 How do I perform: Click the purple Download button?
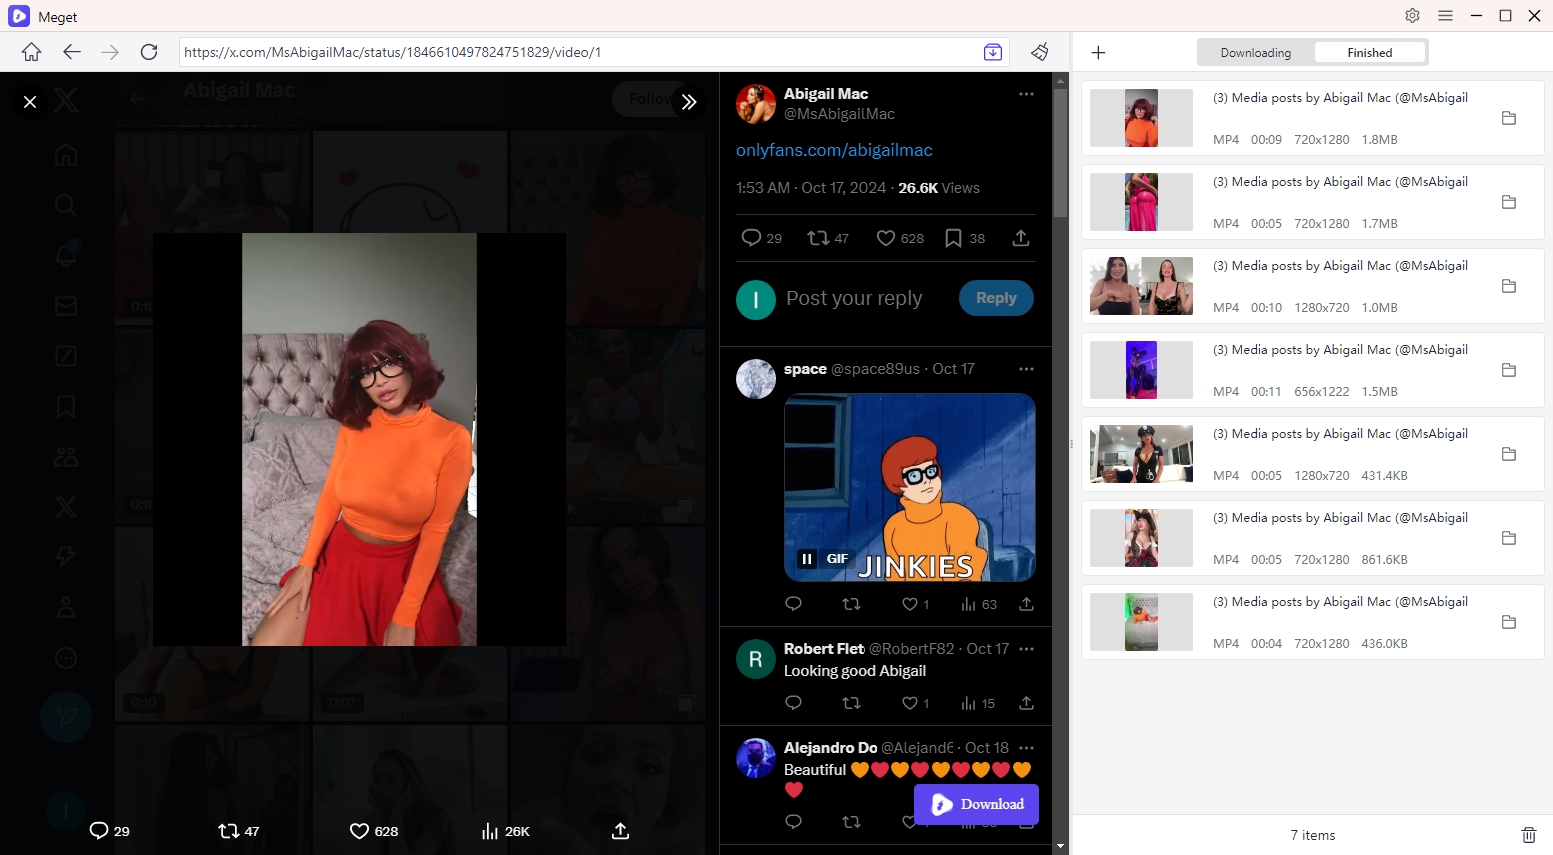point(976,804)
